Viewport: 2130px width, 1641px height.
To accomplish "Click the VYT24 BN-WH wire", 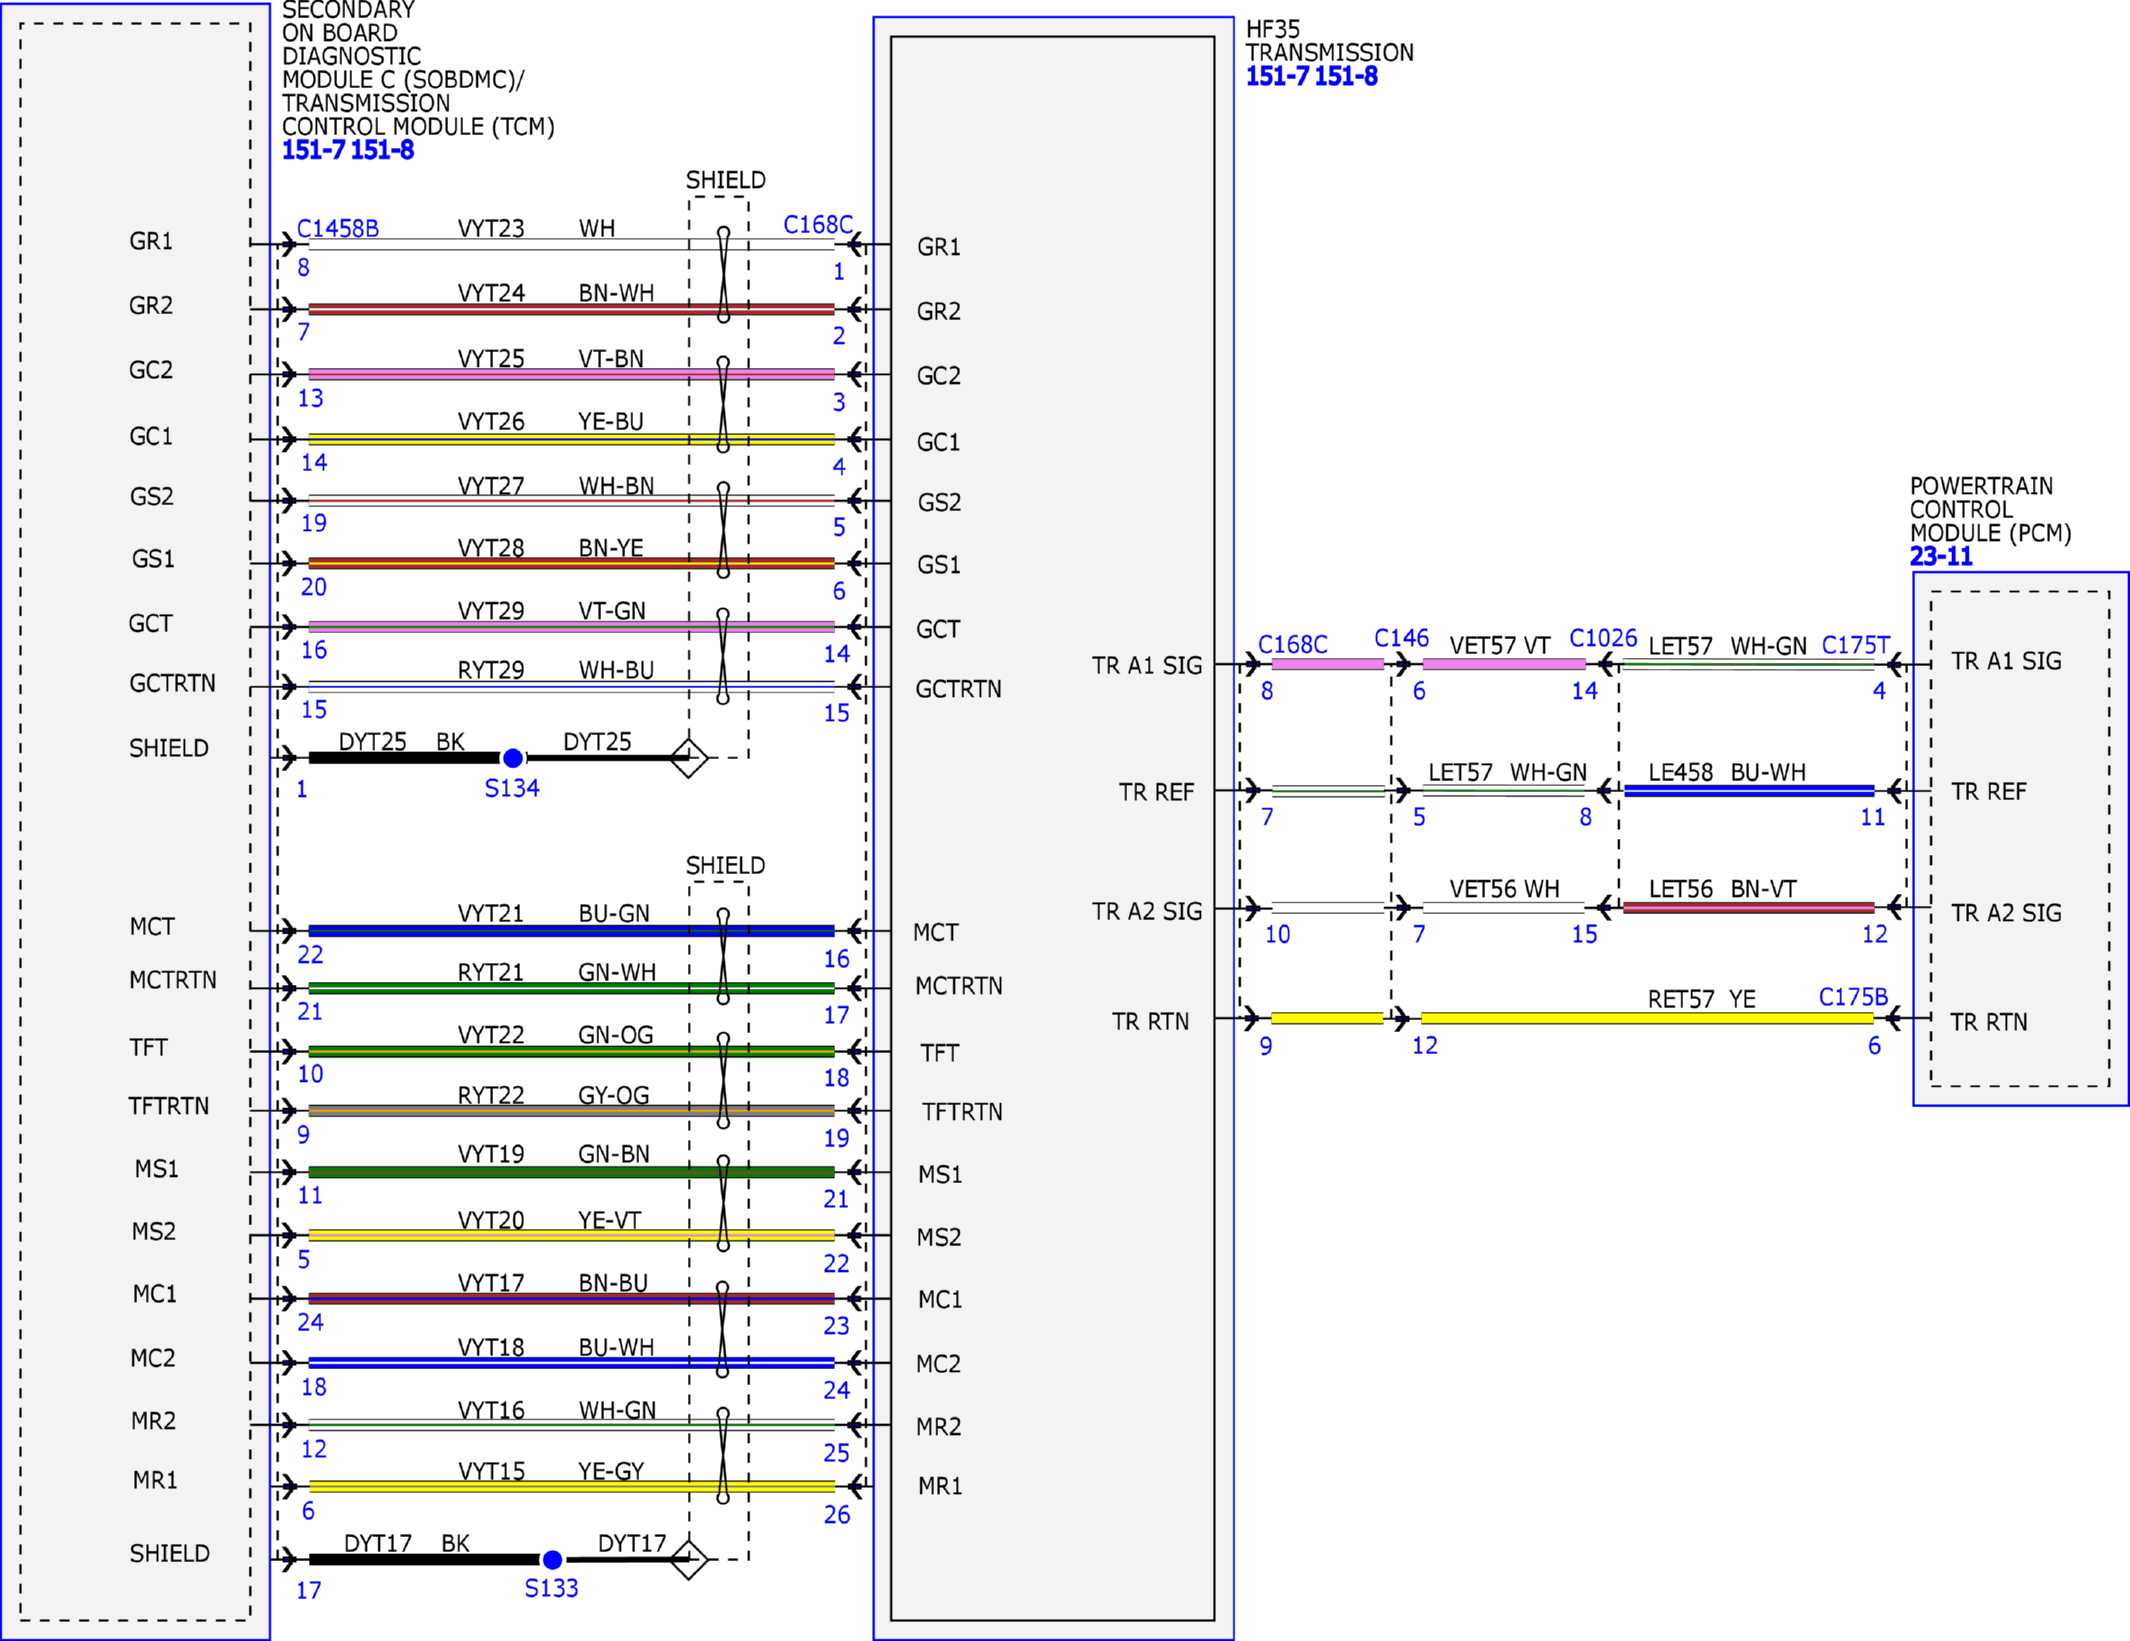I will pos(571,309).
